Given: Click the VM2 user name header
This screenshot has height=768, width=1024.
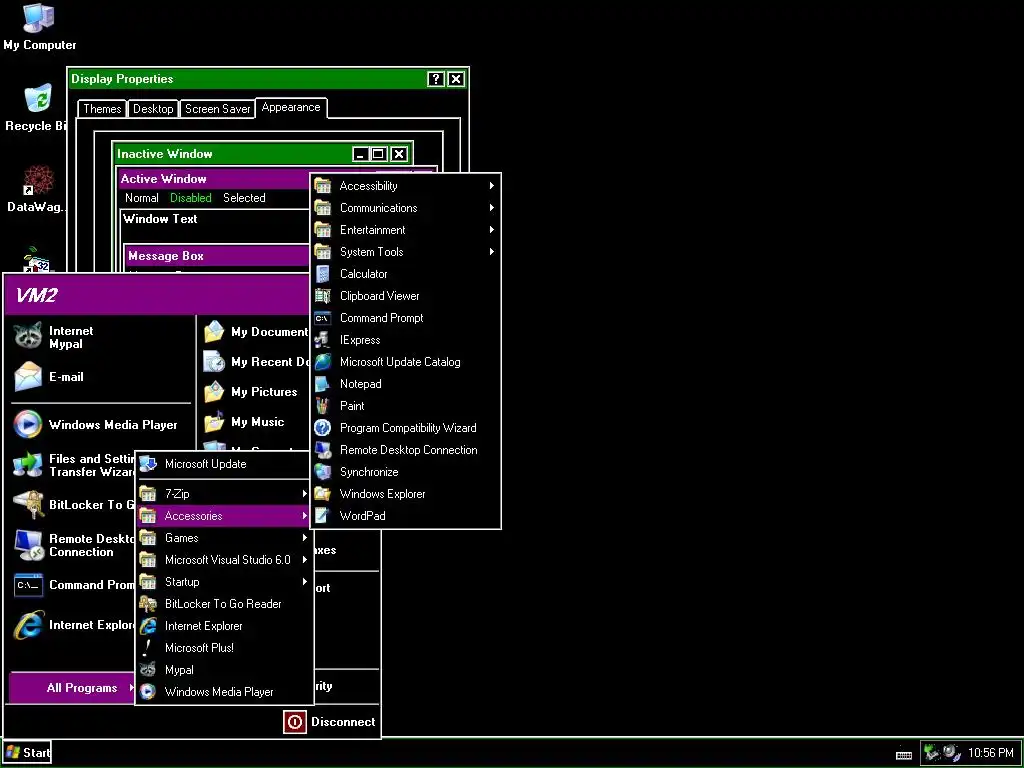Looking at the screenshot, I should (x=37, y=295).
